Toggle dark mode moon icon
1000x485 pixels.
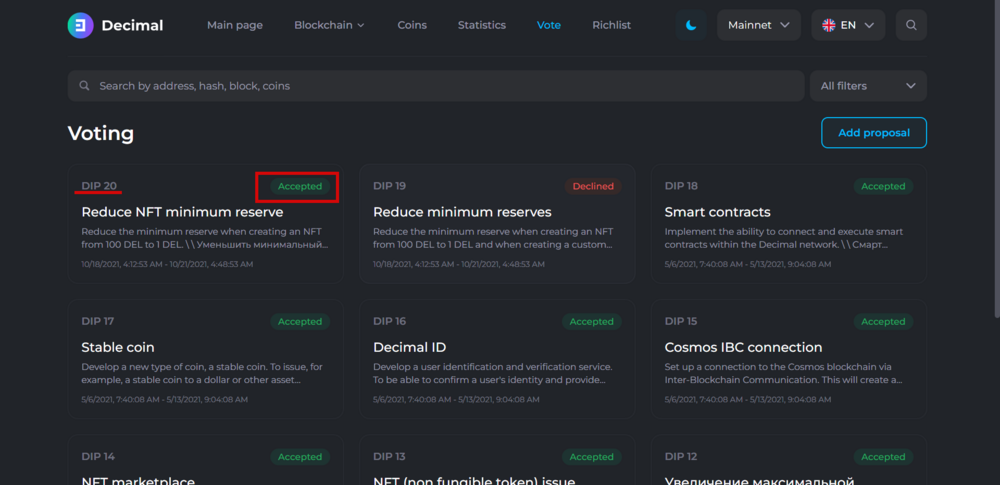pyautogui.click(x=691, y=26)
